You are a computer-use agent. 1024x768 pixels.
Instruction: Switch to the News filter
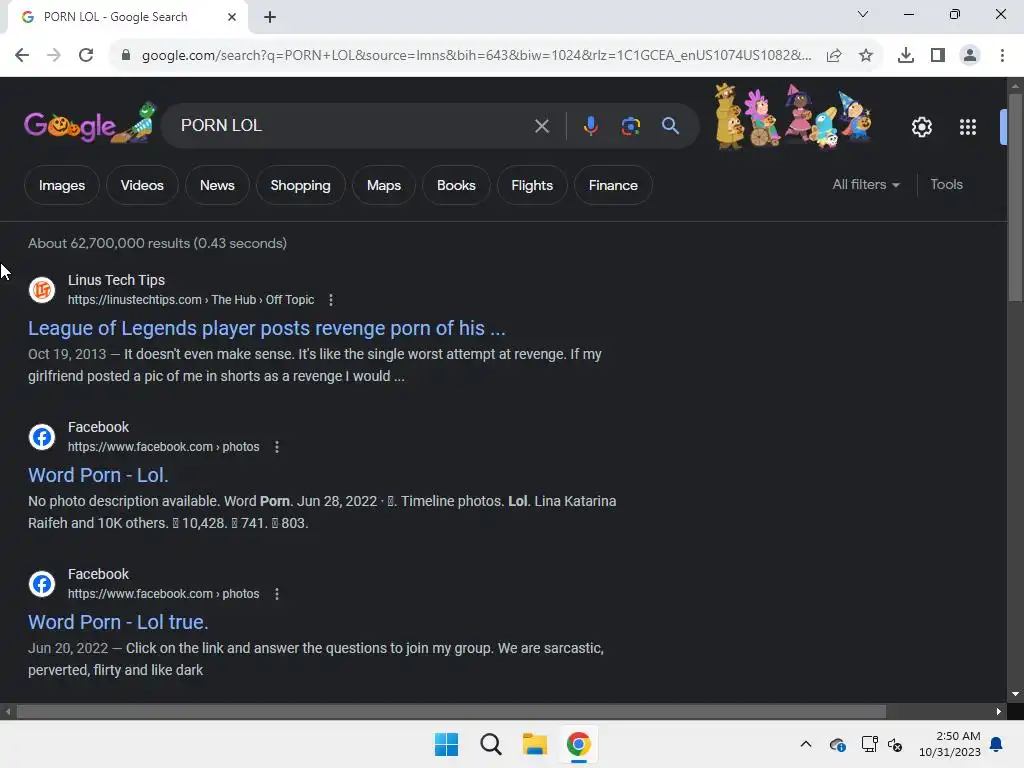(x=217, y=185)
